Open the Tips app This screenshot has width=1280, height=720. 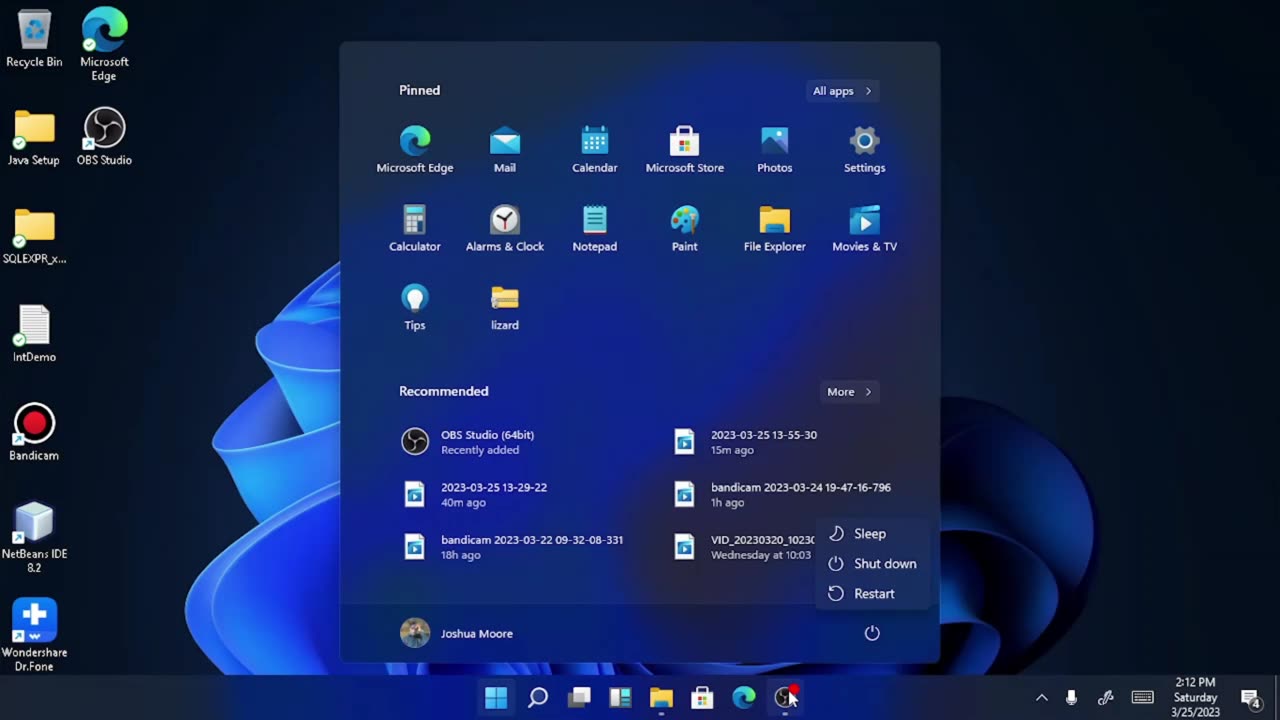pyautogui.click(x=414, y=307)
